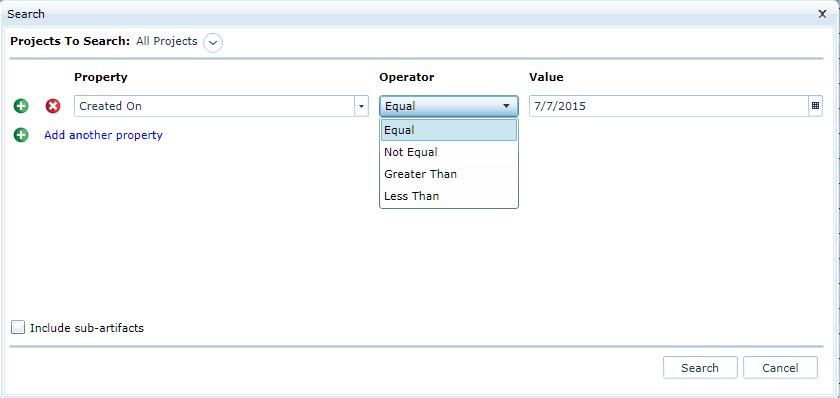Click the All Projects text
Viewport: 840px width, 398px height.
[167, 41]
